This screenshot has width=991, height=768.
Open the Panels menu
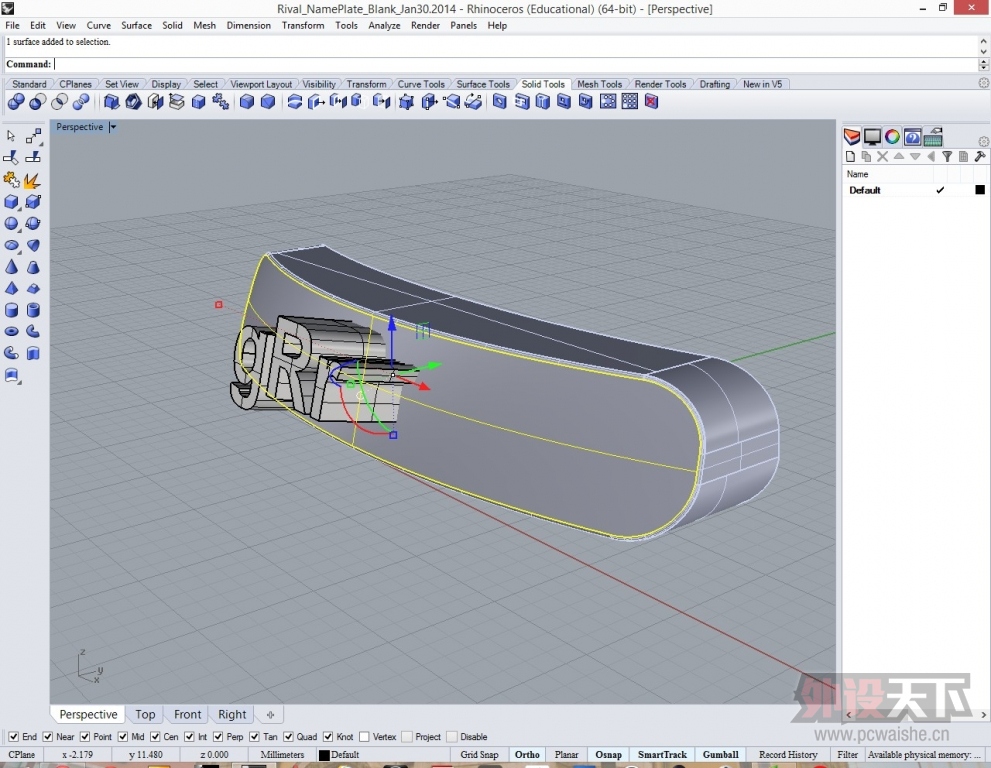[463, 25]
